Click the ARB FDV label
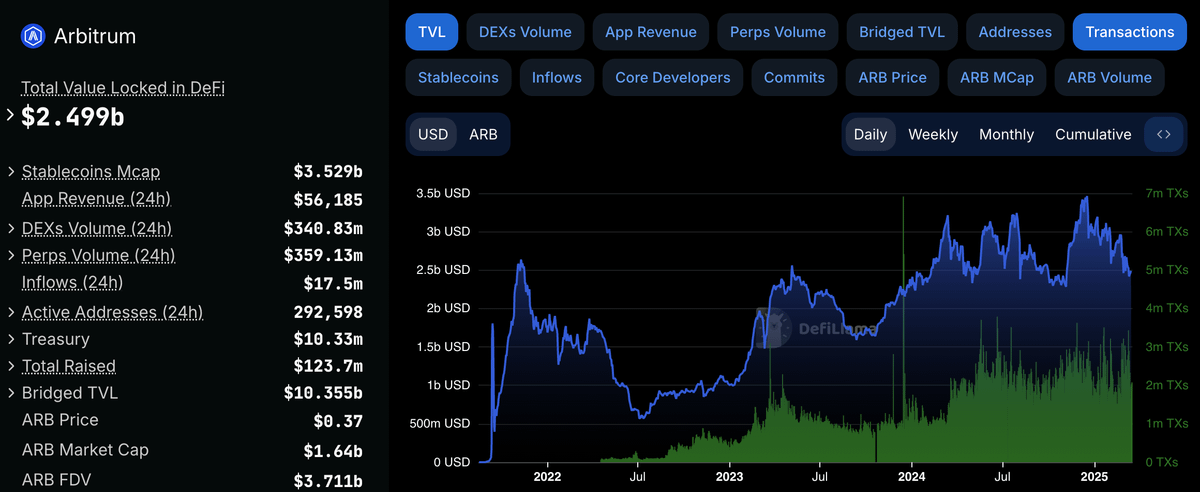This screenshot has width=1200, height=492. [56, 480]
